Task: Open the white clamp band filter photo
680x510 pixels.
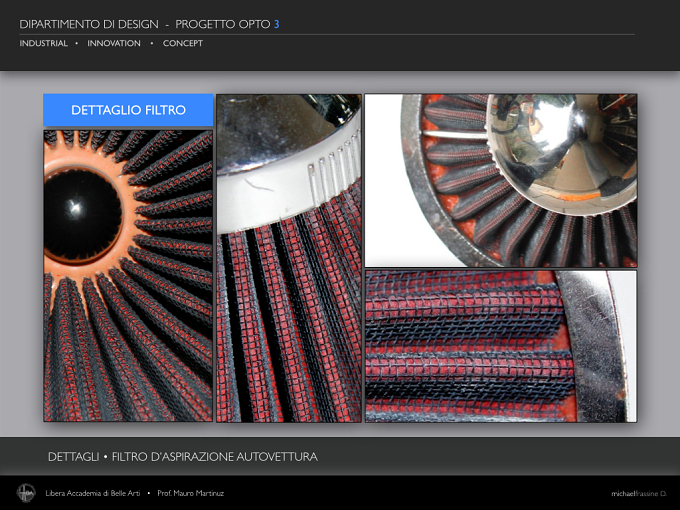Action: (x=289, y=258)
